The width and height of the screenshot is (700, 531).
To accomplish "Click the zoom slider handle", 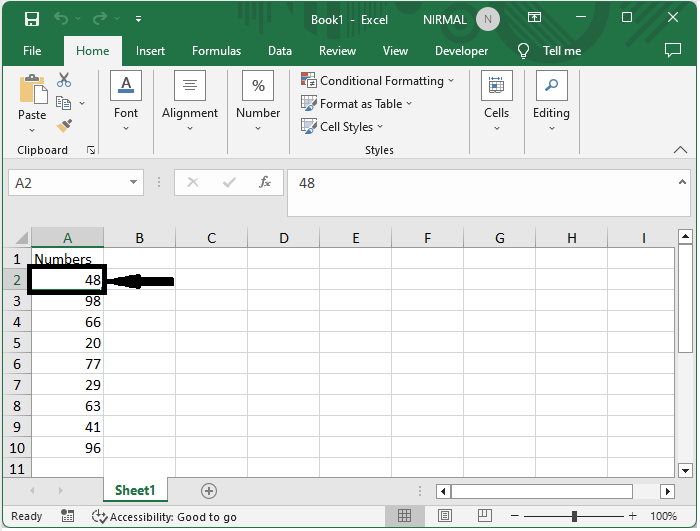I will [574, 516].
